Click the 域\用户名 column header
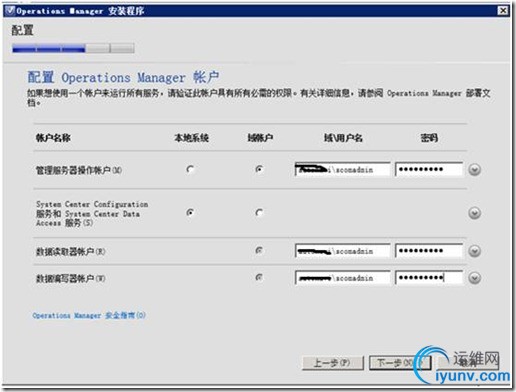 click(343, 138)
